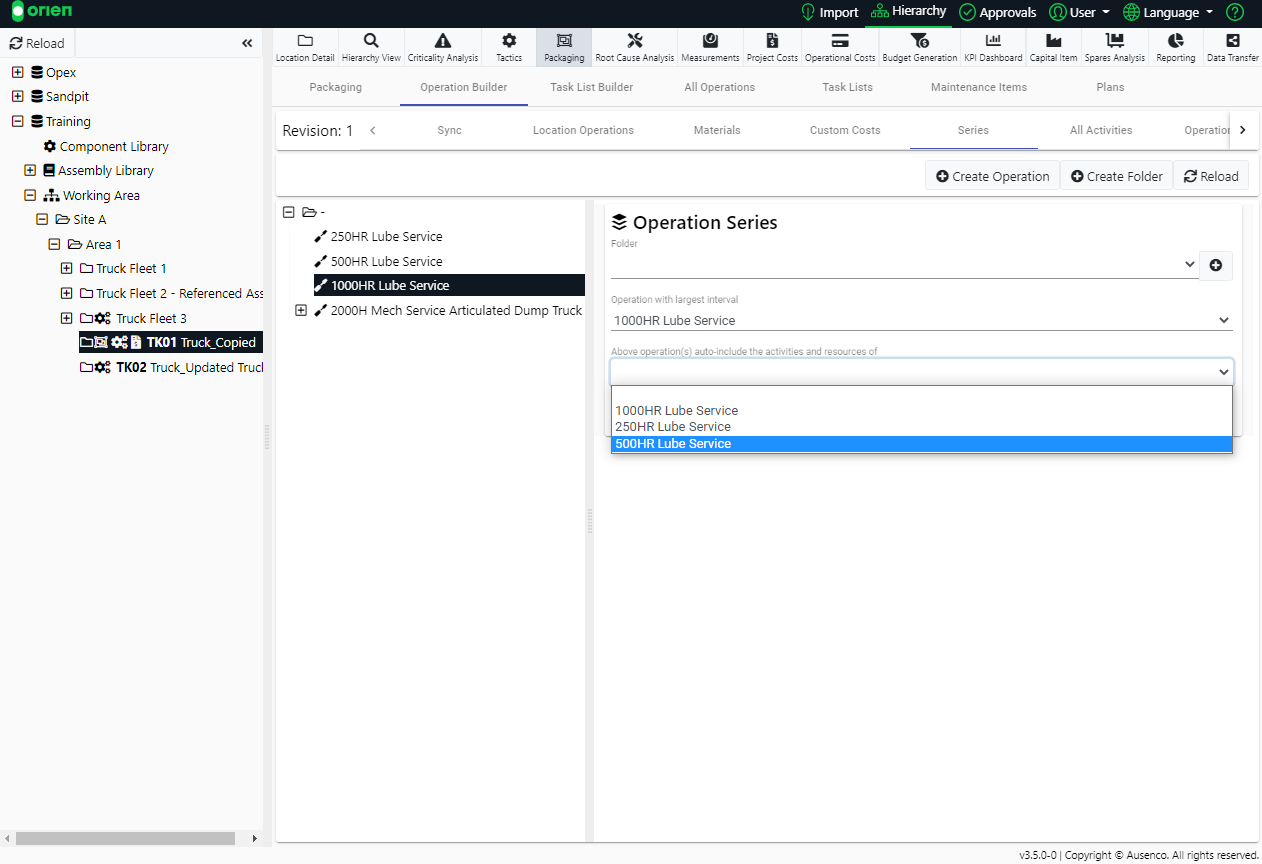1262x864 pixels.
Task: Switch to Maintenance Items tab
Action: [x=979, y=87]
